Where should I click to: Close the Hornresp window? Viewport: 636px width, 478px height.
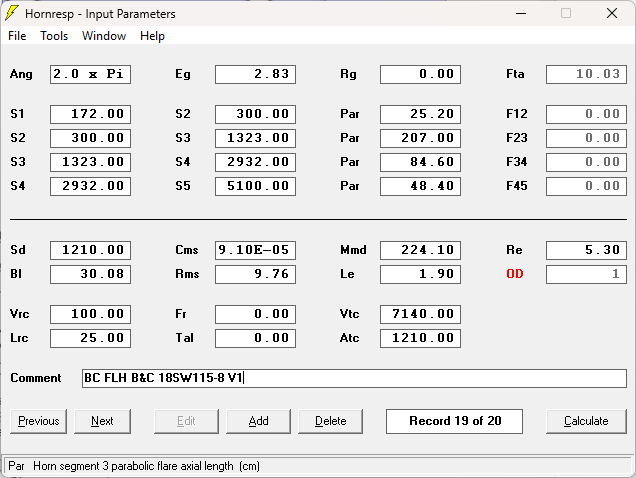(612, 13)
